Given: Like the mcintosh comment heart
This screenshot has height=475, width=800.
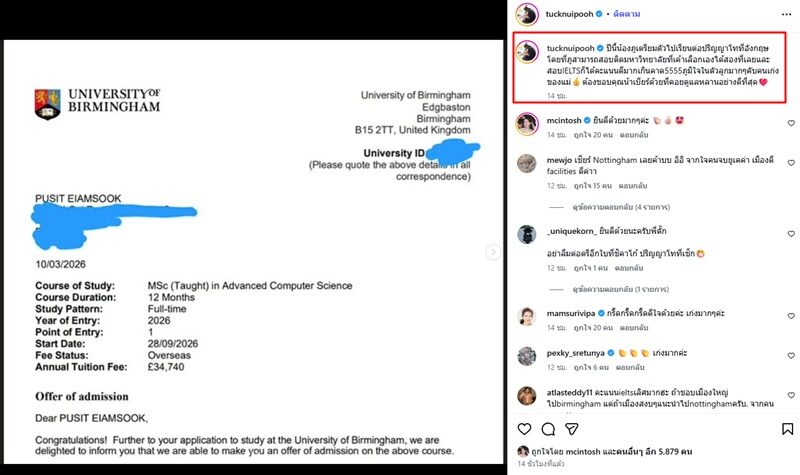Looking at the screenshot, I should coord(791,123).
